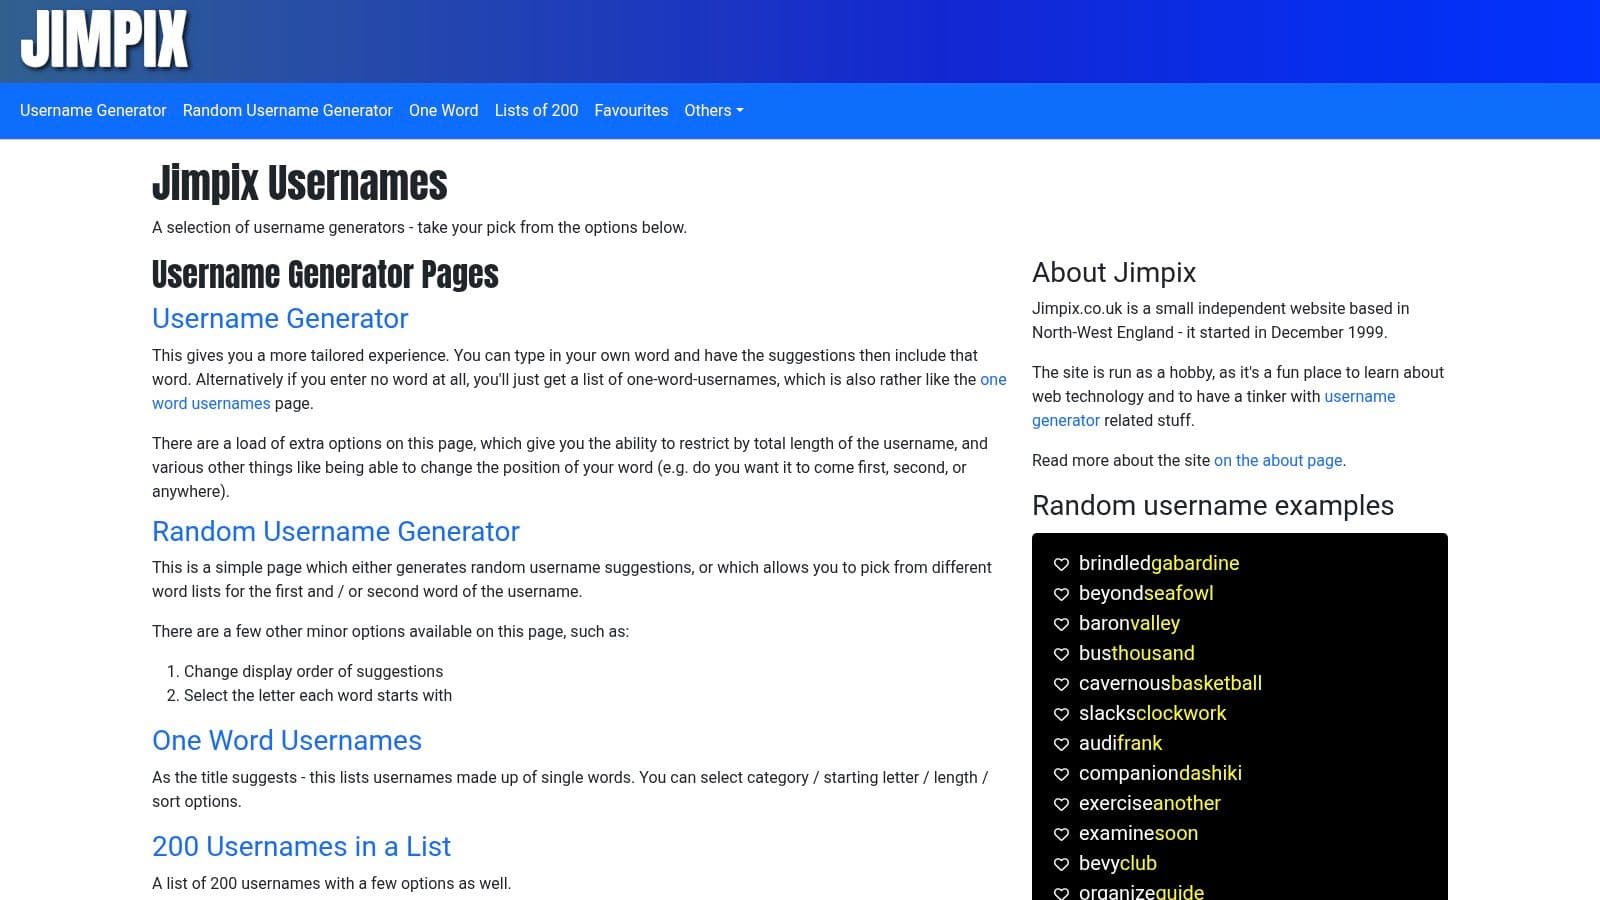Open the Random Username Generator heading link
Image resolution: width=1600 pixels, height=900 pixels.
(x=336, y=531)
